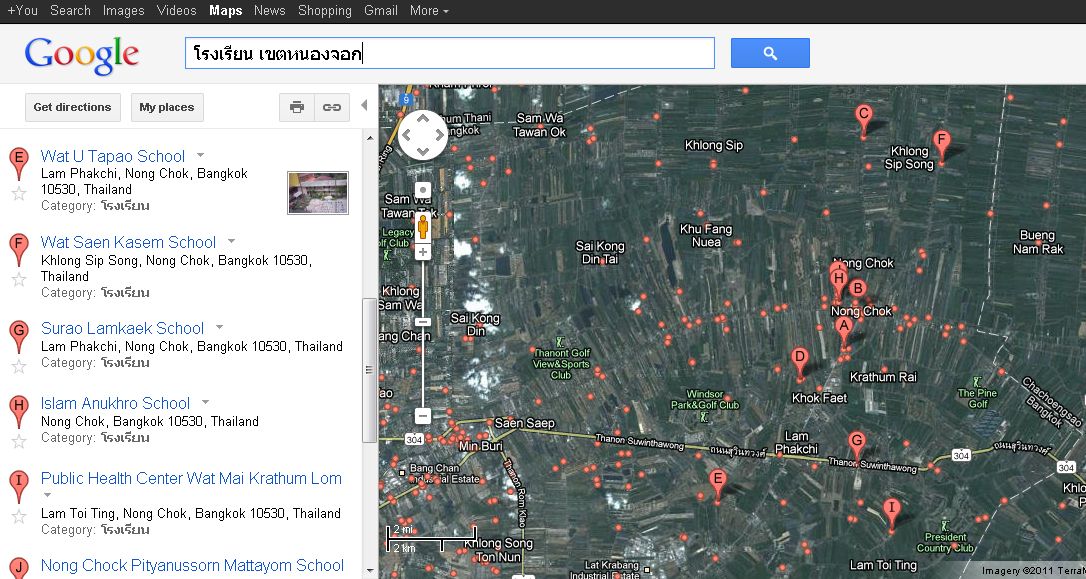Zoom out with the minus button
The height and width of the screenshot is (579, 1086).
coord(422,416)
